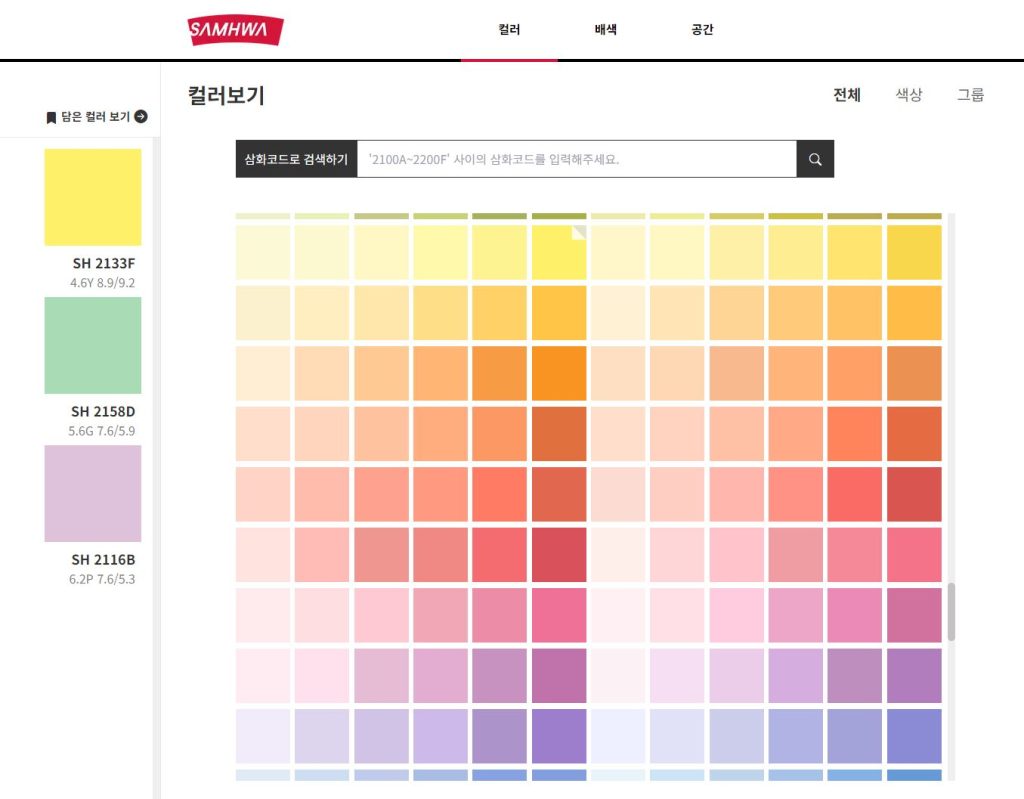Click the Samhwa code search input field
The height and width of the screenshot is (799, 1024).
576,159
